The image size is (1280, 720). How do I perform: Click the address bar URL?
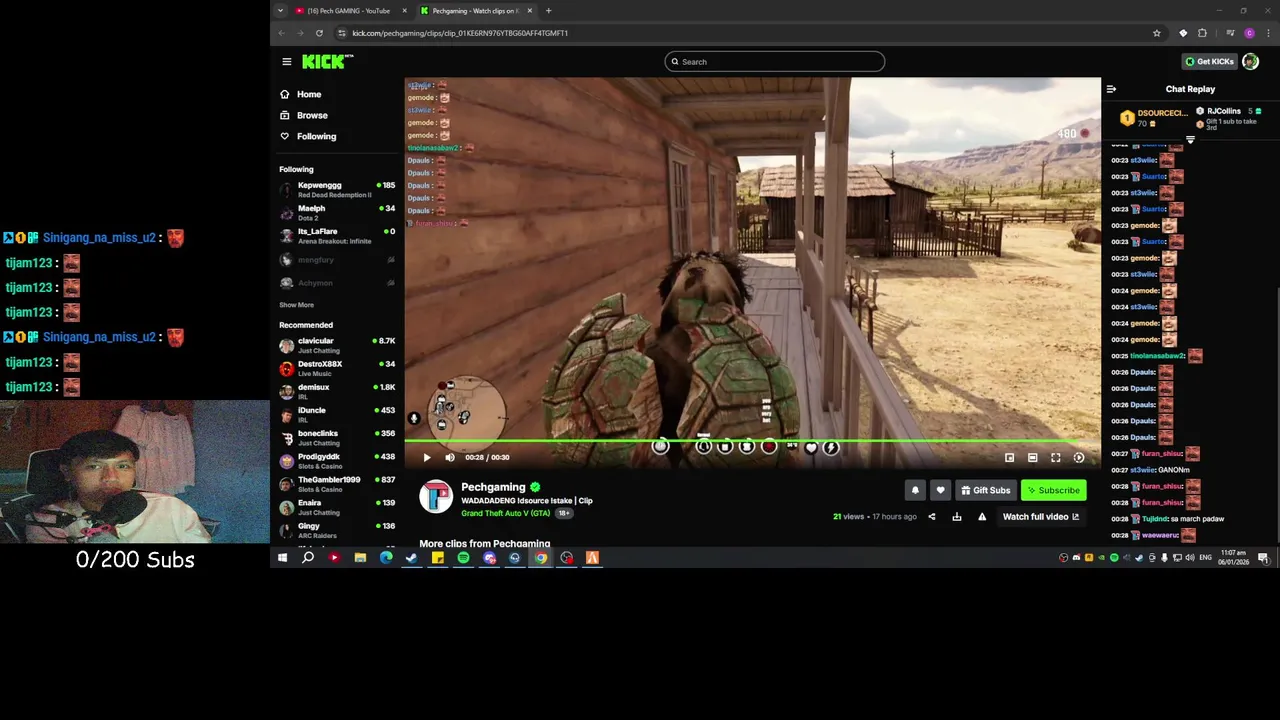click(460, 33)
